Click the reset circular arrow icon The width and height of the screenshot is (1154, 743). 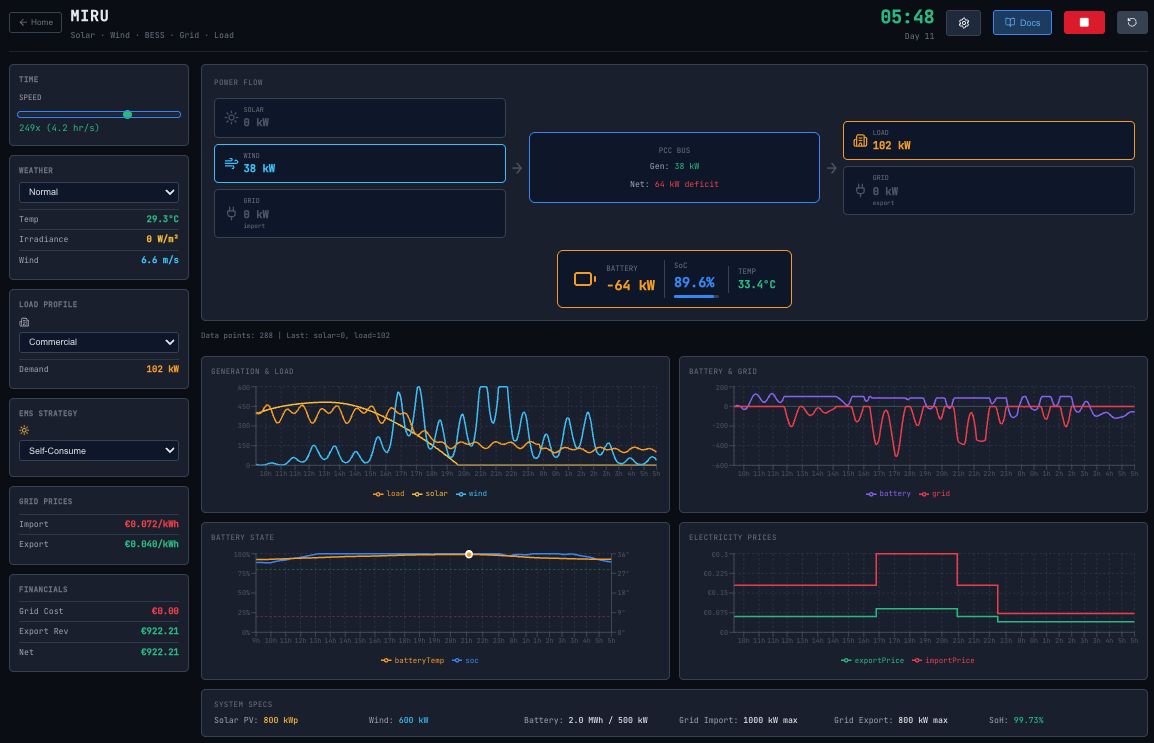point(1132,23)
